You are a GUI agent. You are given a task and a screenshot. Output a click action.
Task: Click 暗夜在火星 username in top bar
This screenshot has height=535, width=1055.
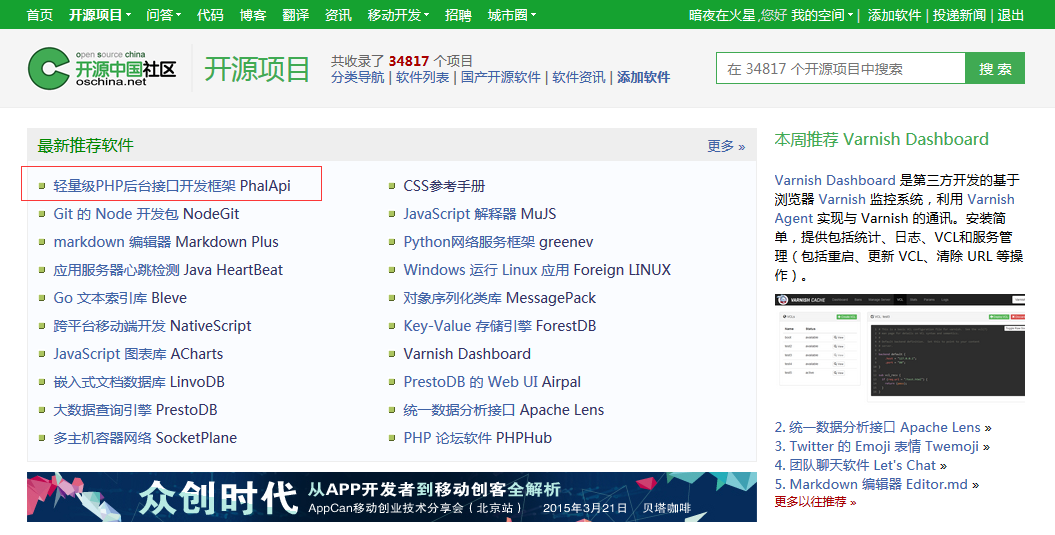click(x=723, y=15)
